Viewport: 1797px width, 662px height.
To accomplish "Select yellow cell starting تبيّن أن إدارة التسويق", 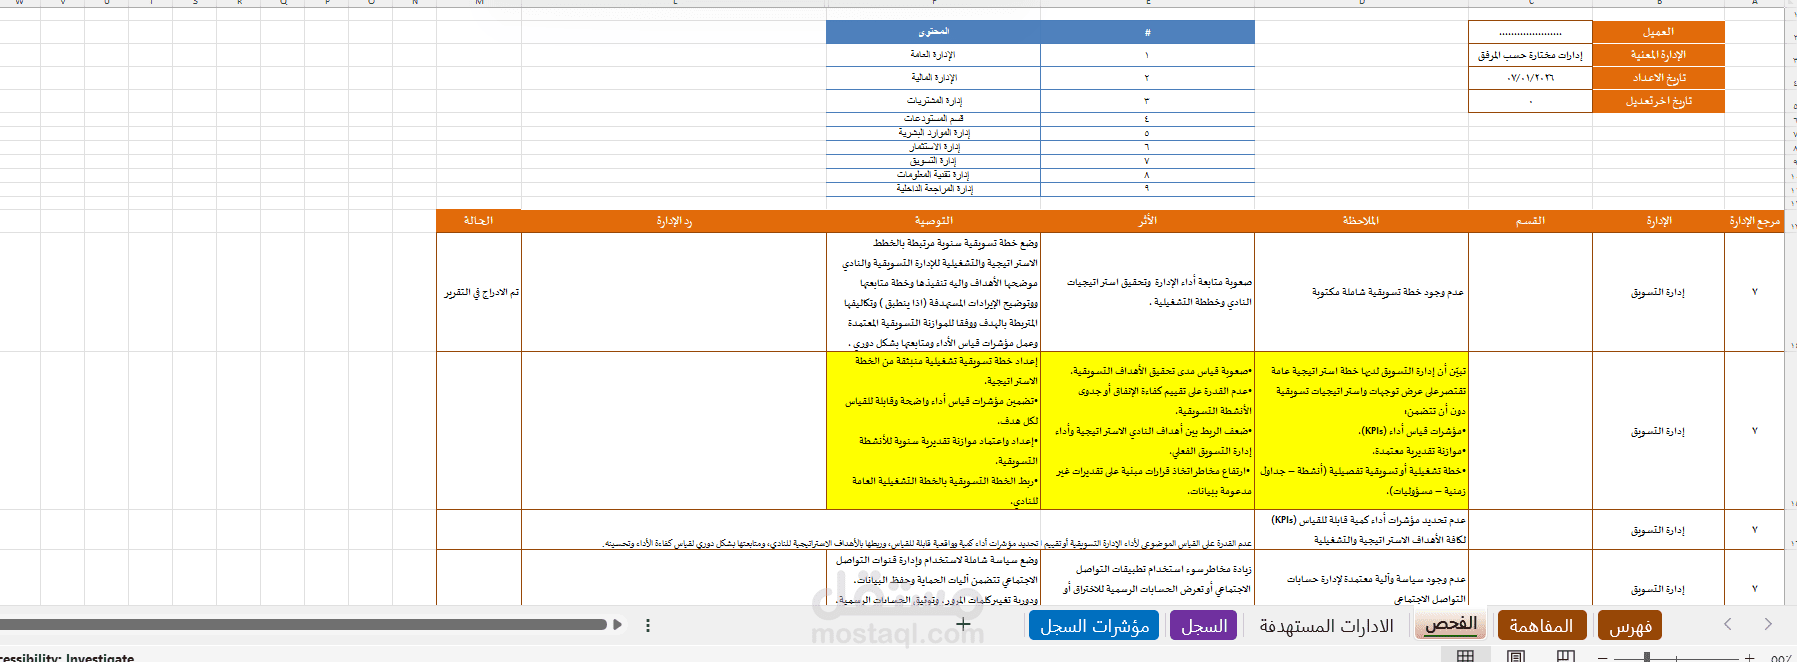I will click(x=1361, y=431).
